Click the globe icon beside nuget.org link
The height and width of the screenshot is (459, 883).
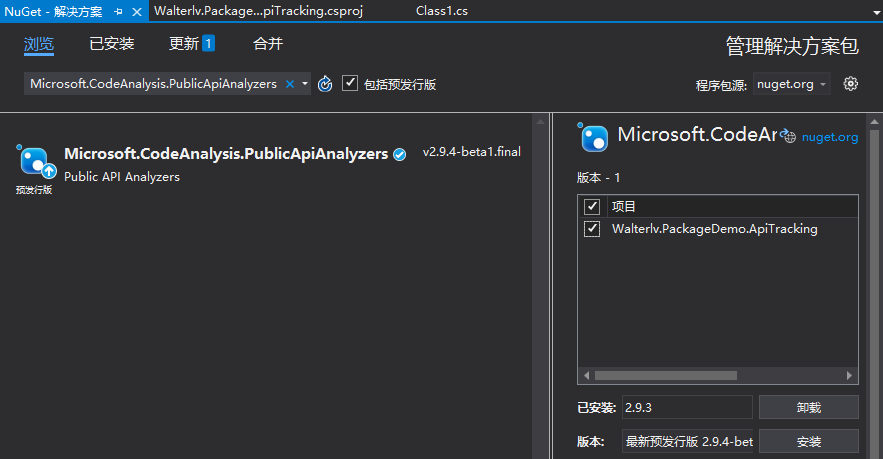click(788, 136)
